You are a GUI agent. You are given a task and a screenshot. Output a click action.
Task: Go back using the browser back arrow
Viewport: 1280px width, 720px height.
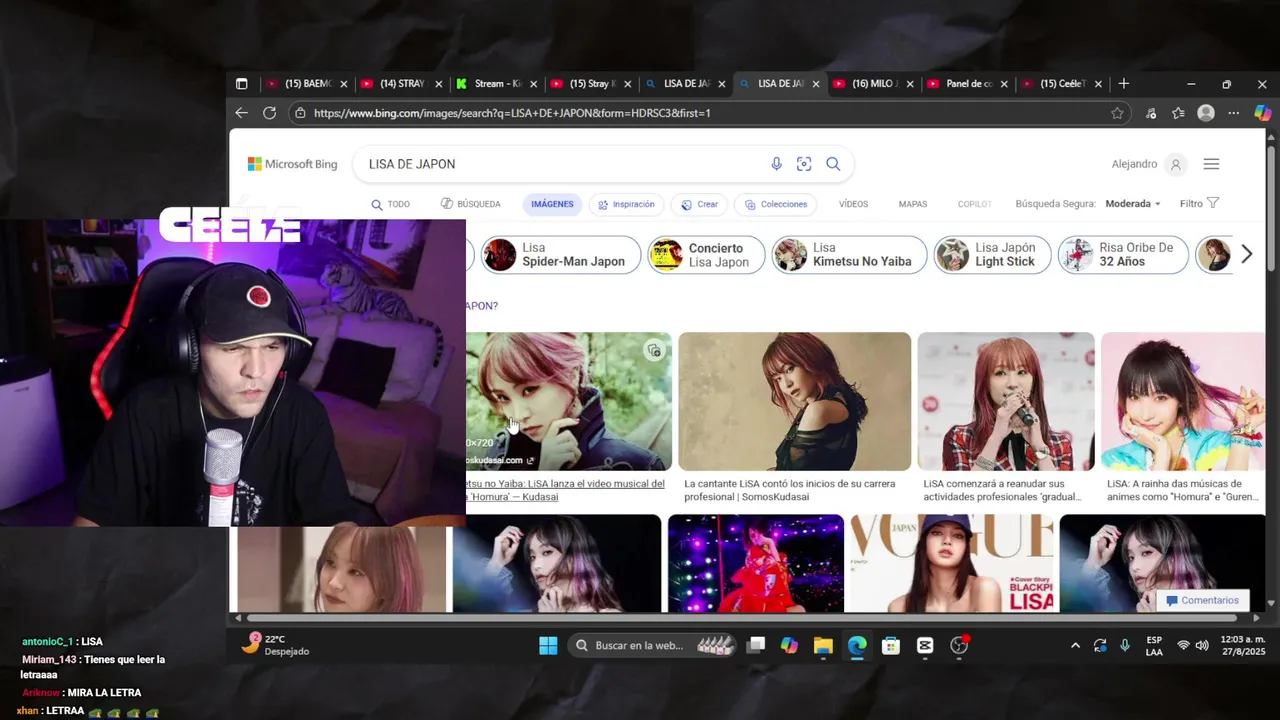[241, 113]
